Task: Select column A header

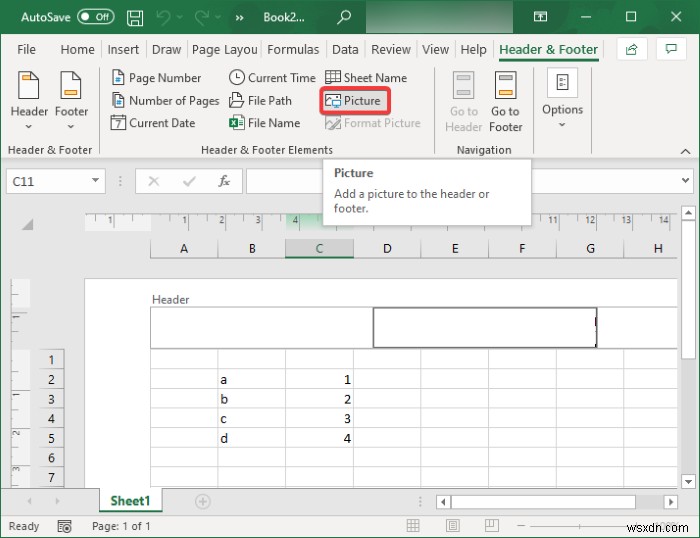Action: coord(184,249)
